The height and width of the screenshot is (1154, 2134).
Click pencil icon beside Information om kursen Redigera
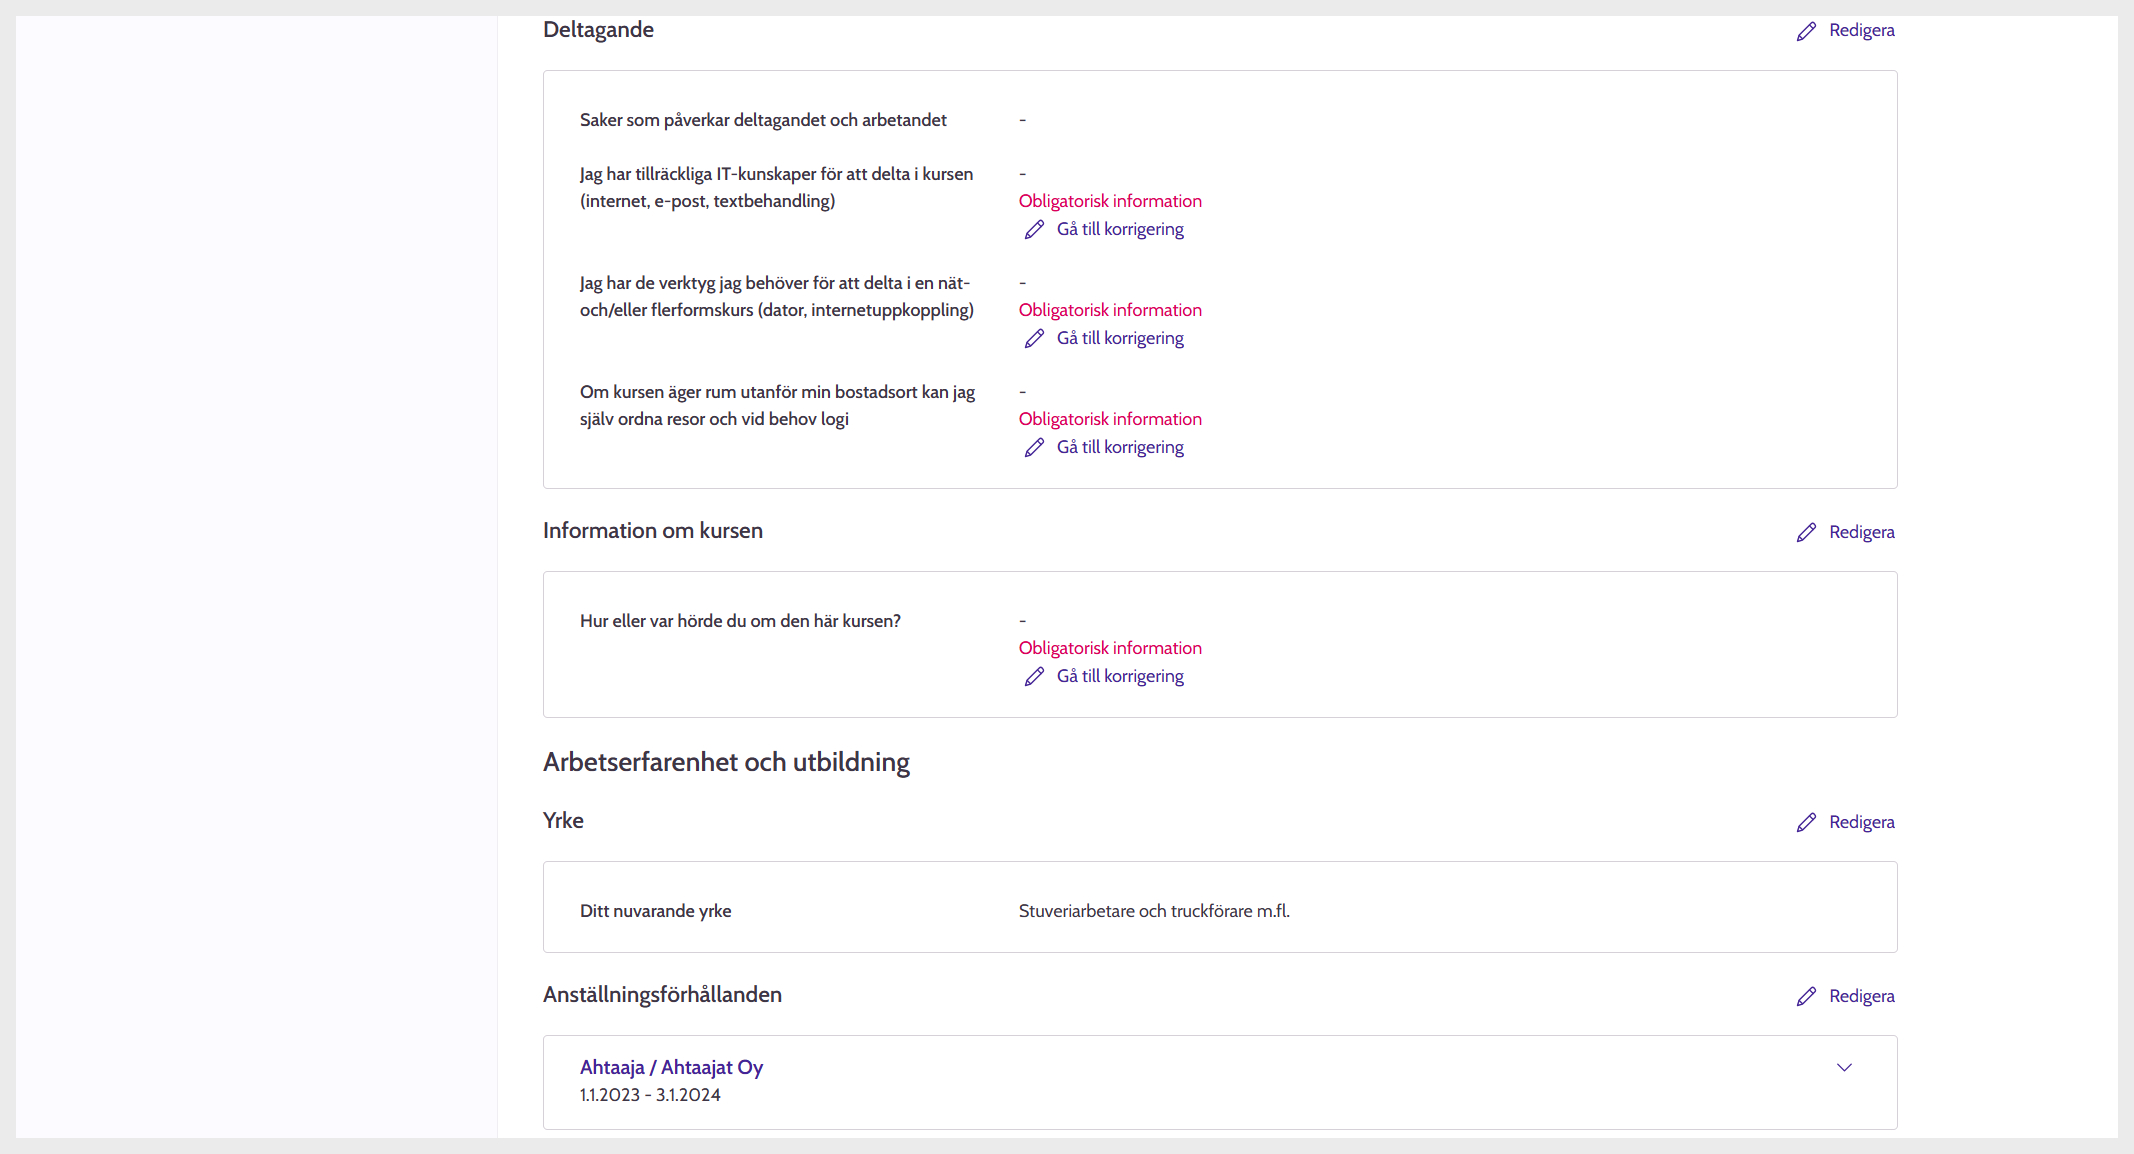tap(1806, 533)
